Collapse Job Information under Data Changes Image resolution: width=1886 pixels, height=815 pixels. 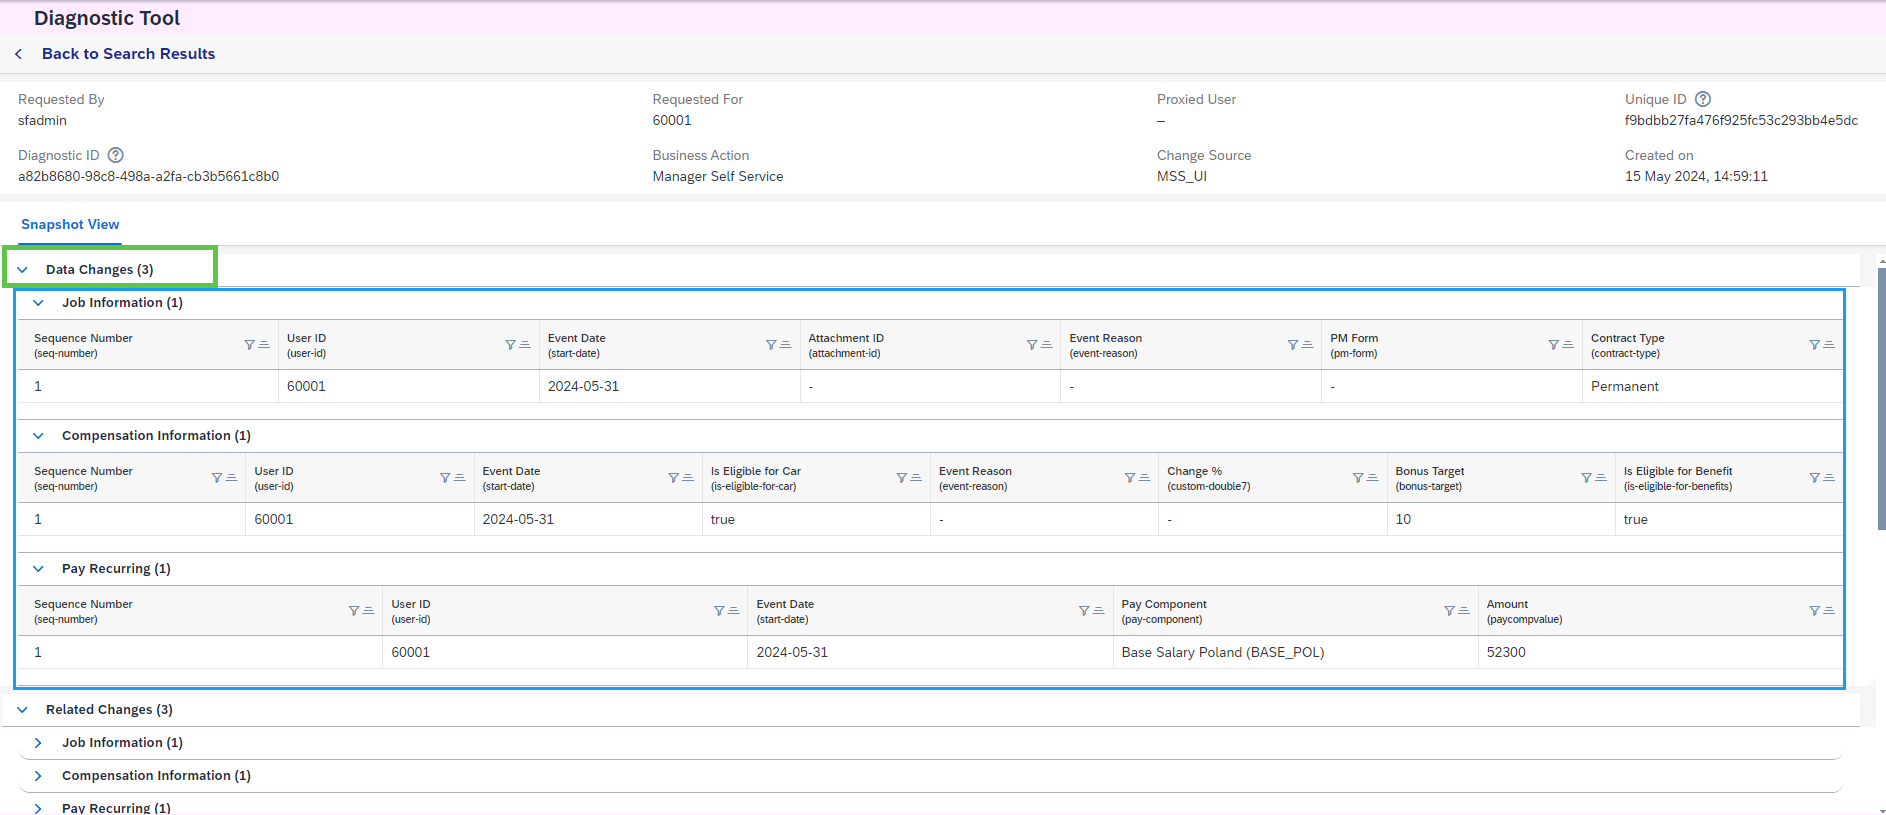[x=39, y=303]
